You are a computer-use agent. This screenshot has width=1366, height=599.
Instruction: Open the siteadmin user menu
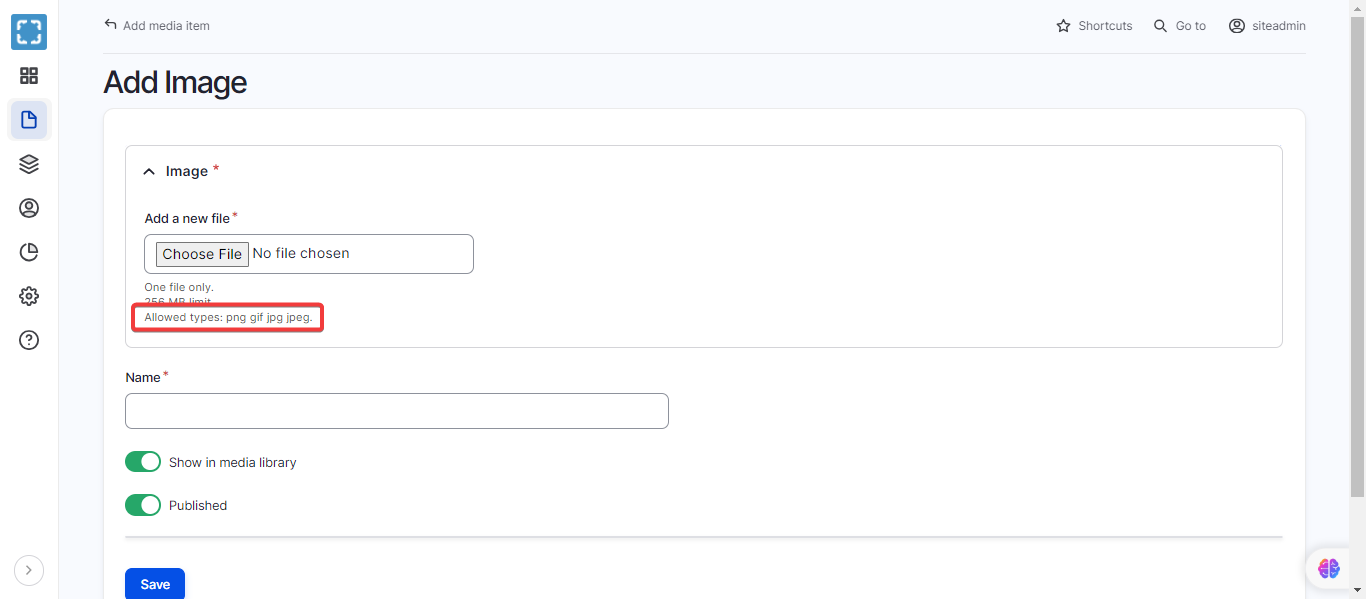pyautogui.click(x=1267, y=26)
